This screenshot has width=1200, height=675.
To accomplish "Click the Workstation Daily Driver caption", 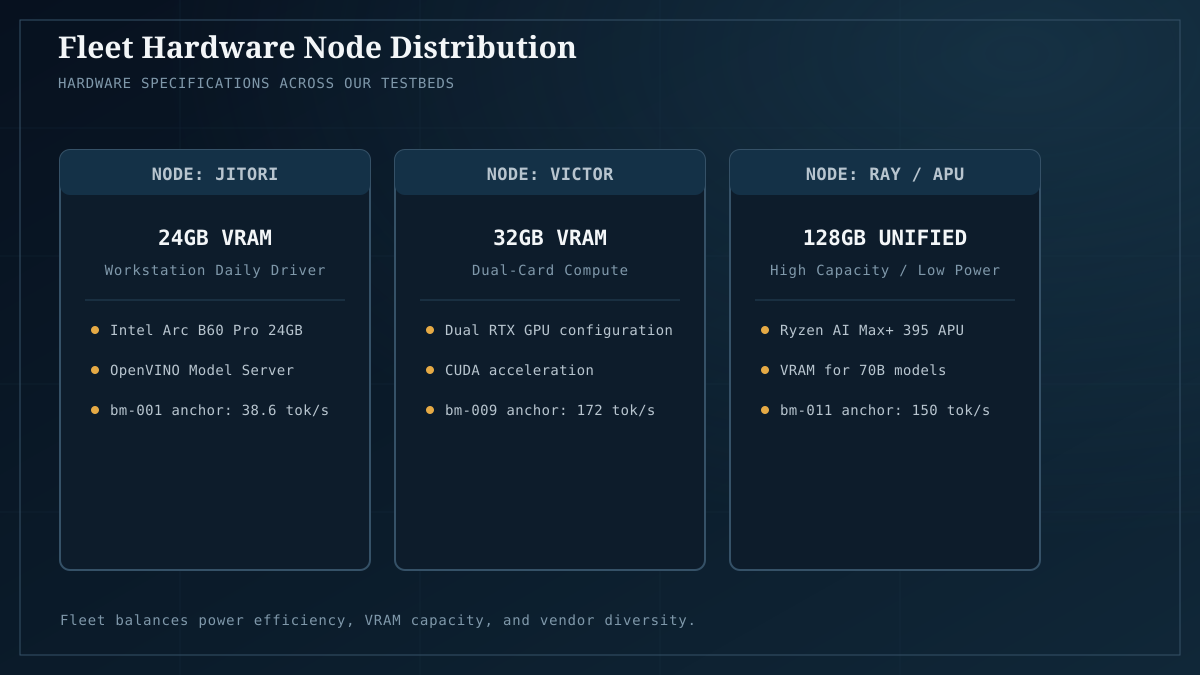I will tap(215, 270).
